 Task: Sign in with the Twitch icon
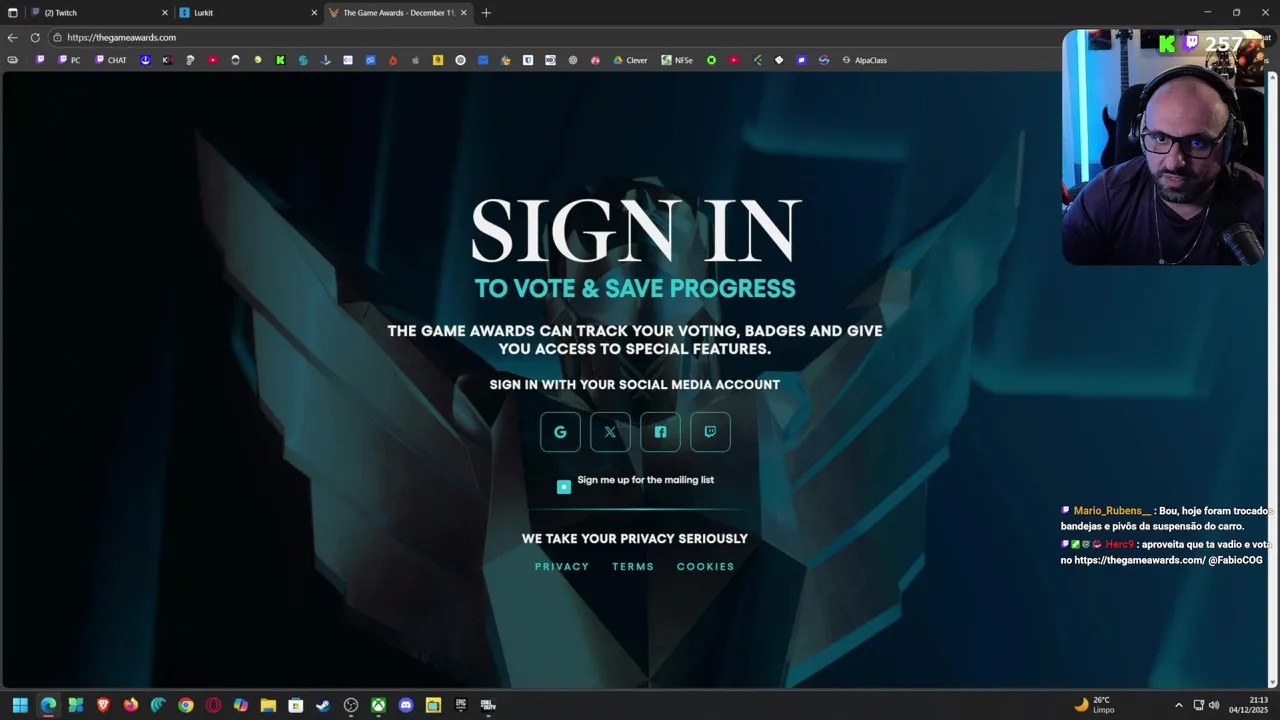[x=710, y=432]
